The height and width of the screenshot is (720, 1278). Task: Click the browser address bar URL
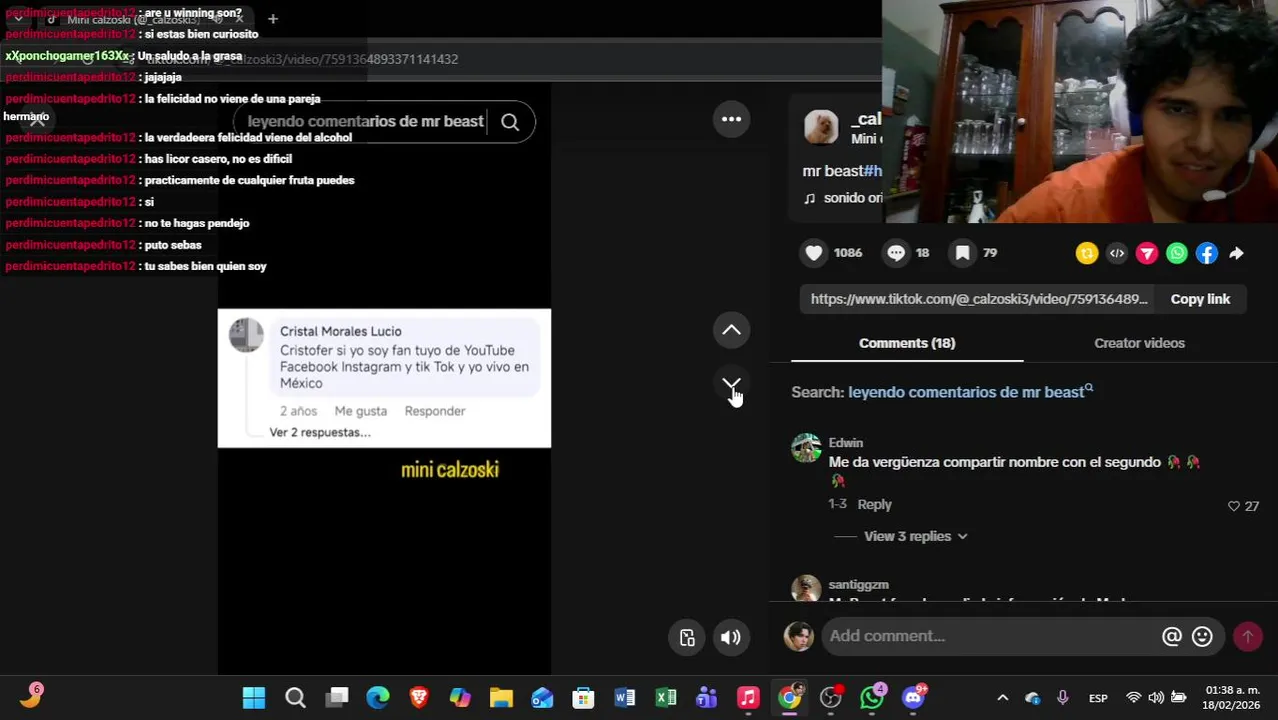tap(302, 59)
